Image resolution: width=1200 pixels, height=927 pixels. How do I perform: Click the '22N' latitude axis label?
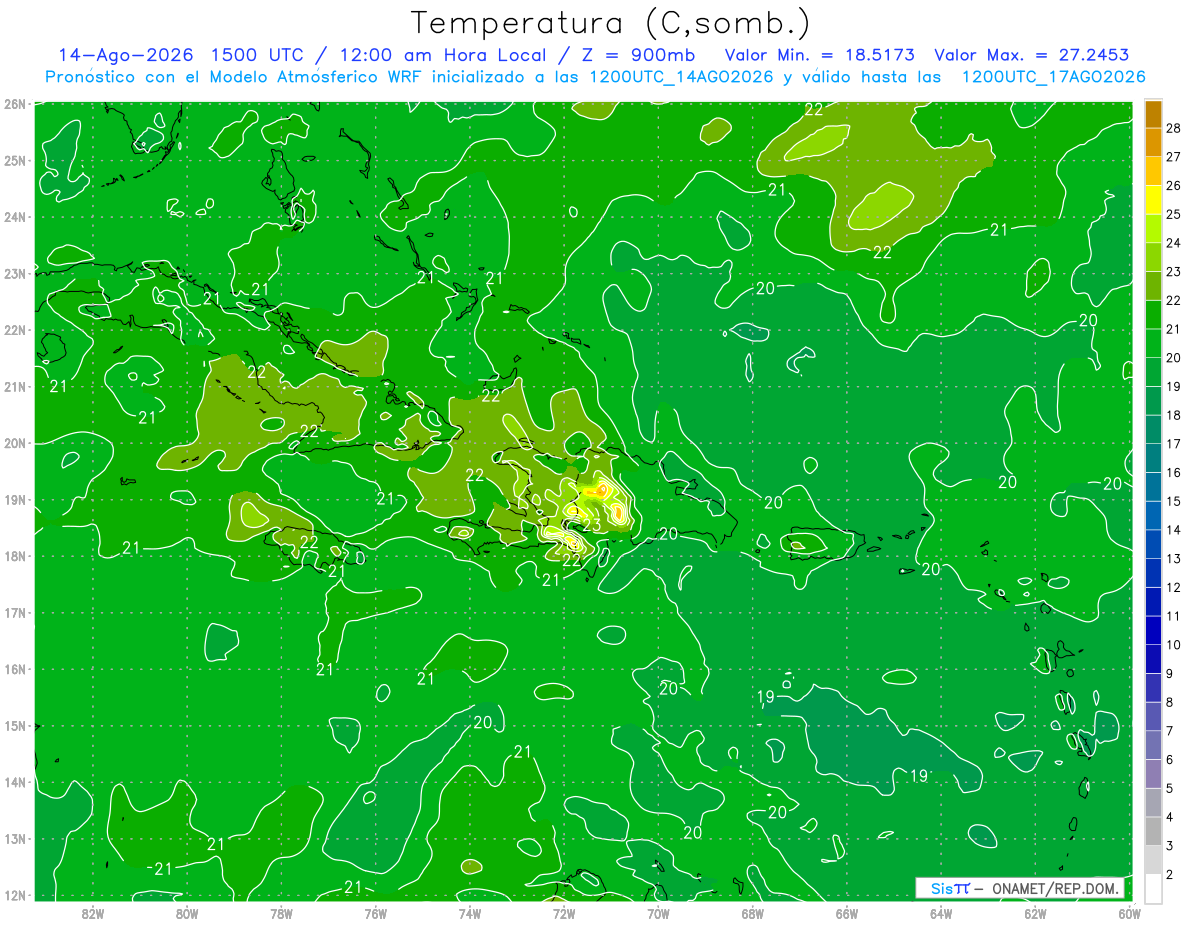(x=14, y=330)
